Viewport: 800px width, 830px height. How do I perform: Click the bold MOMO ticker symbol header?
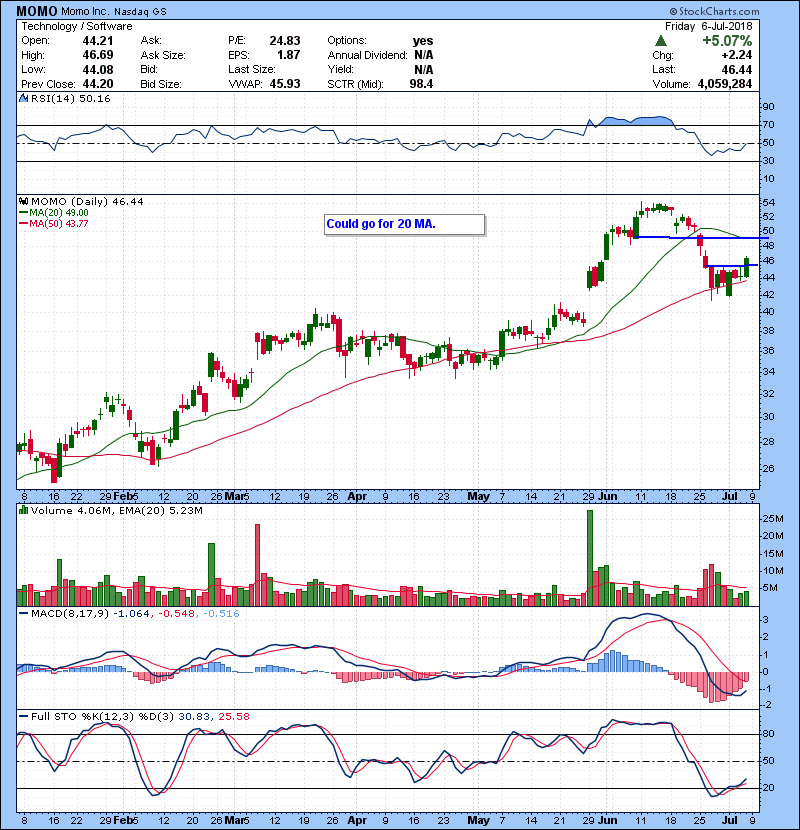37,11
